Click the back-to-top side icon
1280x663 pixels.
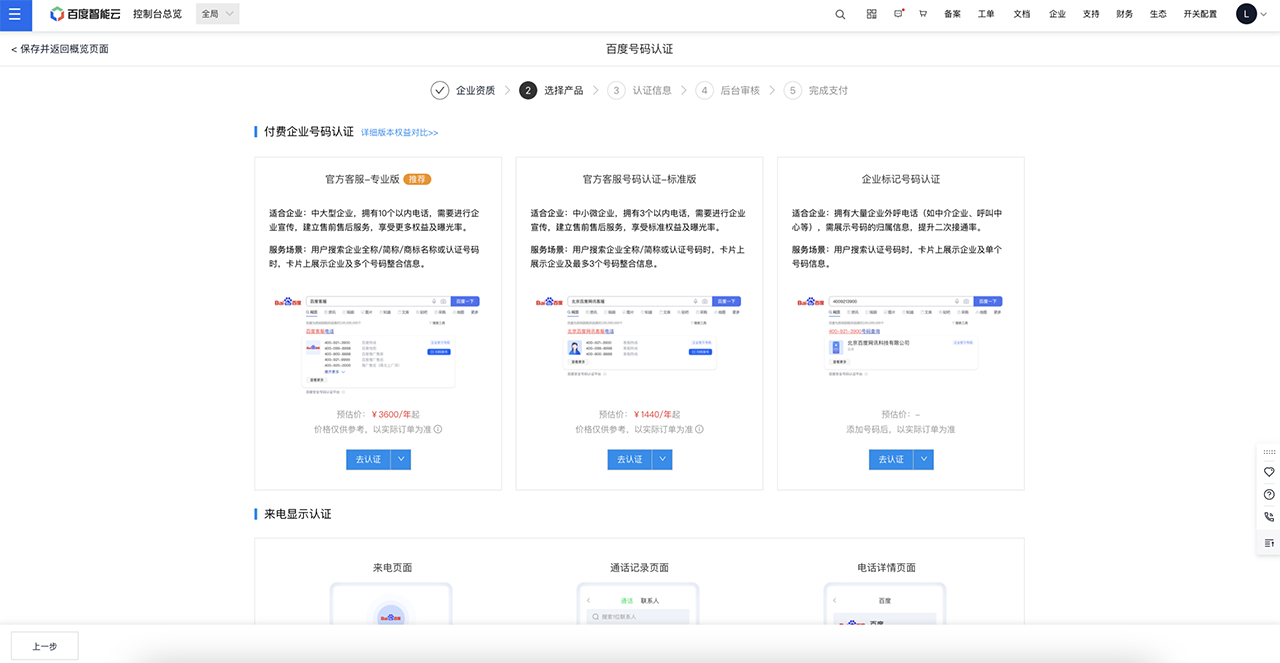1269,542
